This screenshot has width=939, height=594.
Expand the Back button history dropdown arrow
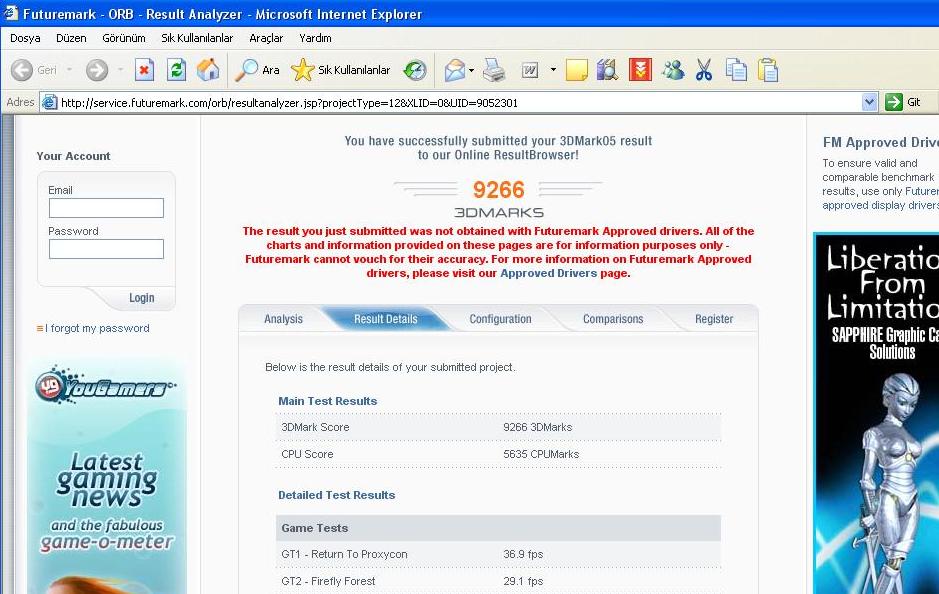[69, 70]
